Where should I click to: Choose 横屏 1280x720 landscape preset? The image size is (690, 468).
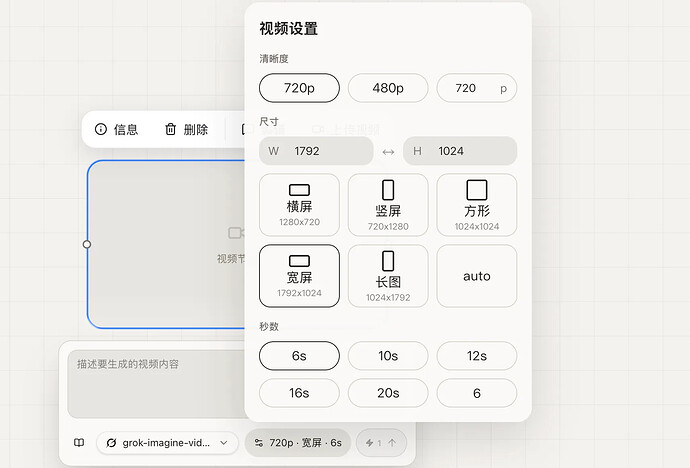[x=299, y=205]
